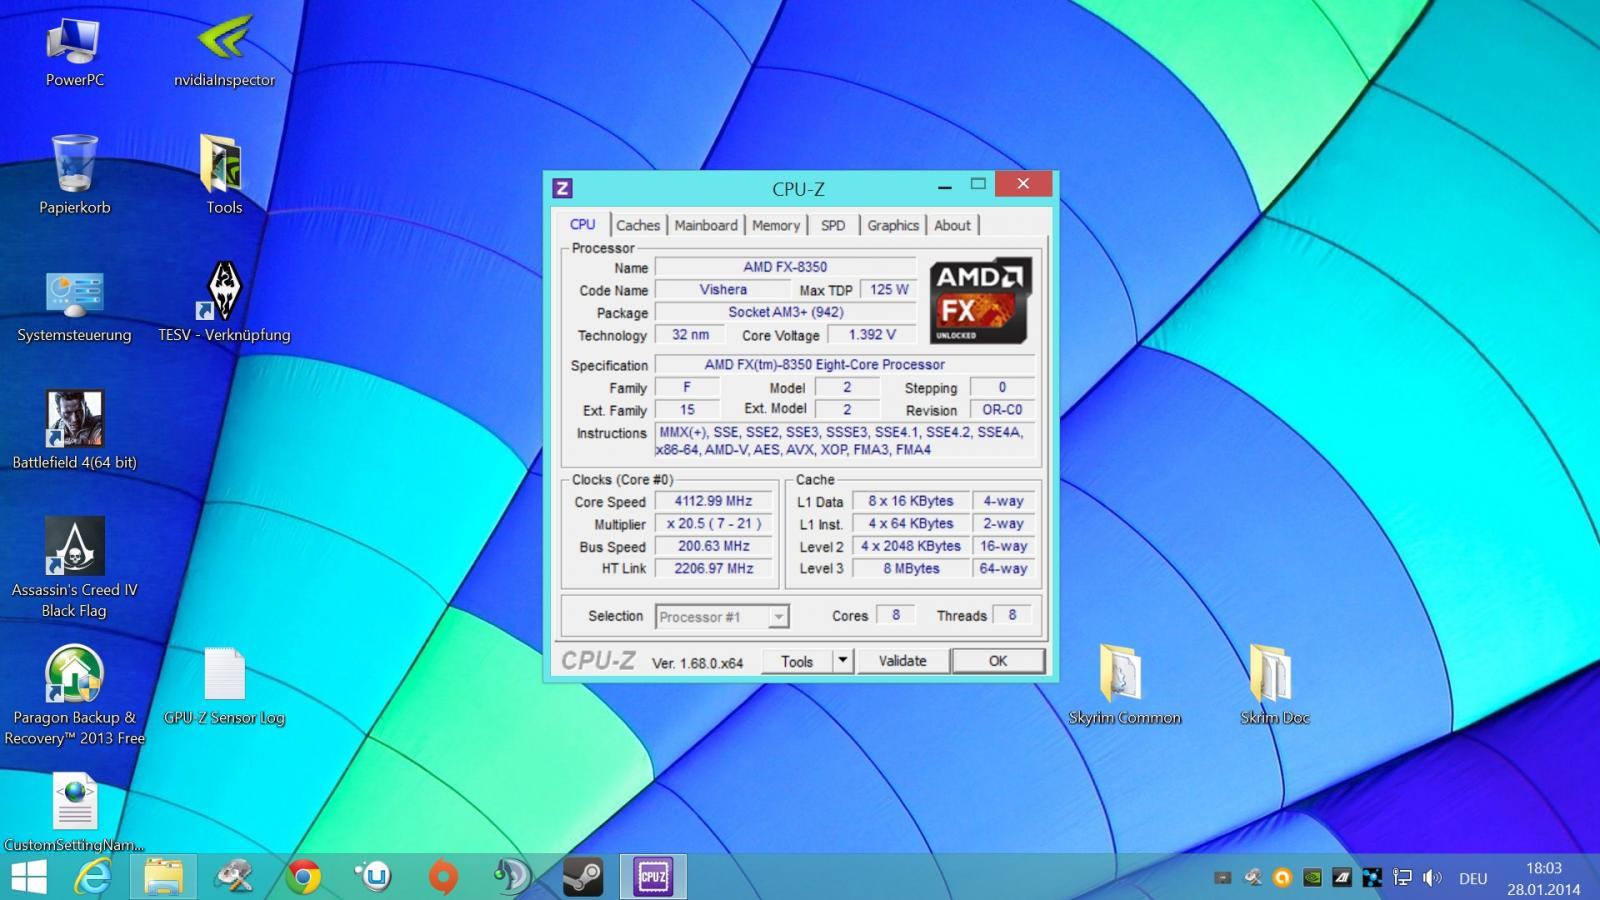Open the NVIDIA tray icon
This screenshot has height=900, width=1600.
[x=1312, y=878]
